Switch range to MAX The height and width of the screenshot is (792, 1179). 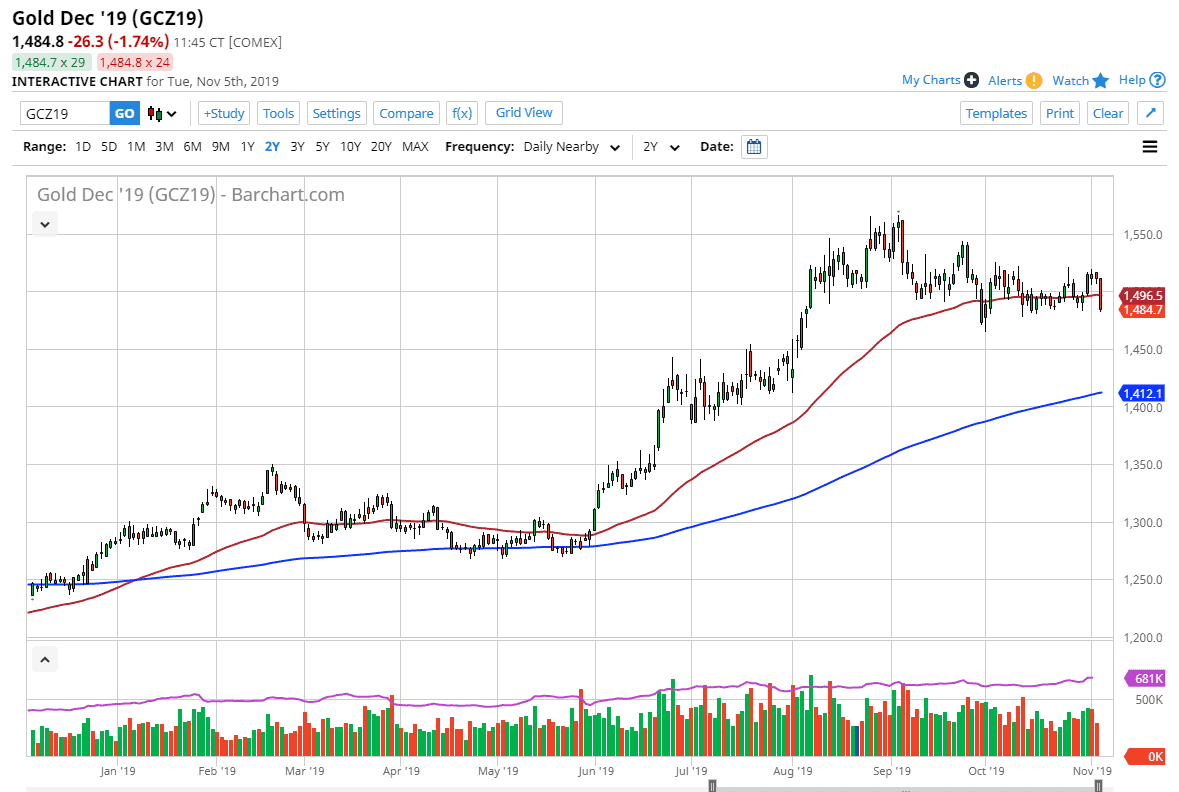415,146
